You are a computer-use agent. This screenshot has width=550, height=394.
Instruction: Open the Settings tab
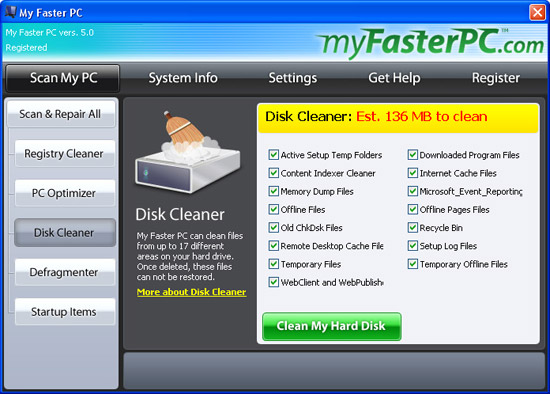point(293,78)
